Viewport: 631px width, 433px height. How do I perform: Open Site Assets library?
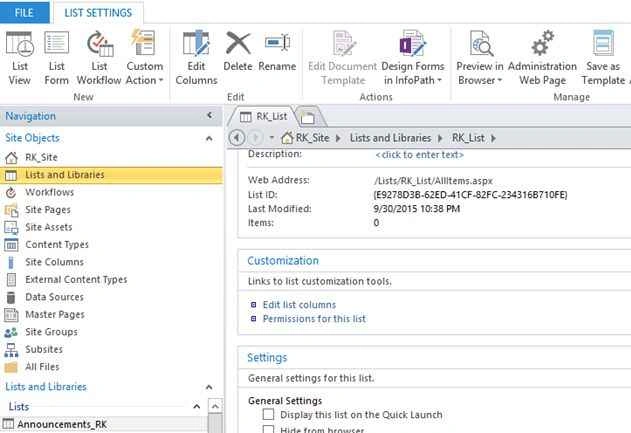click(x=48, y=227)
